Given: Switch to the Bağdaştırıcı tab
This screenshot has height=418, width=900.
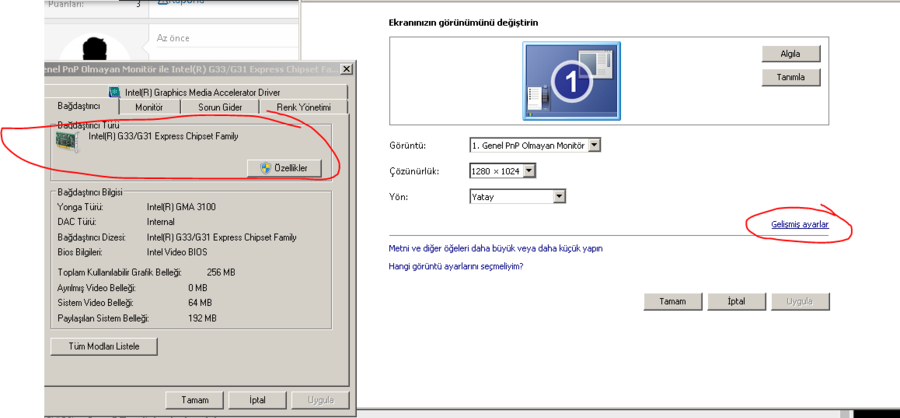Looking at the screenshot, I should tap(79, 107).
